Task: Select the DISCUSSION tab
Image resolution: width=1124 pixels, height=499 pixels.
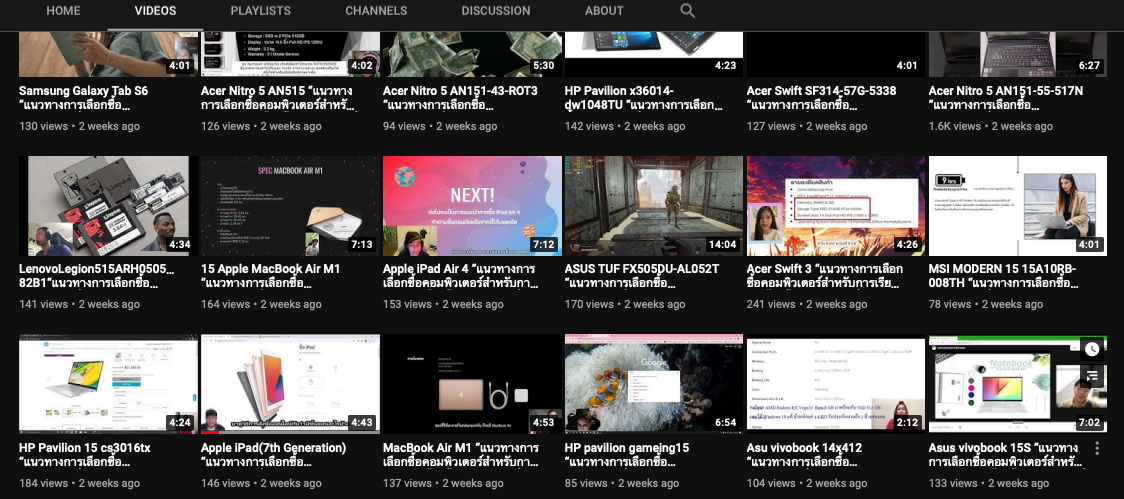Action: click(496, 11)
